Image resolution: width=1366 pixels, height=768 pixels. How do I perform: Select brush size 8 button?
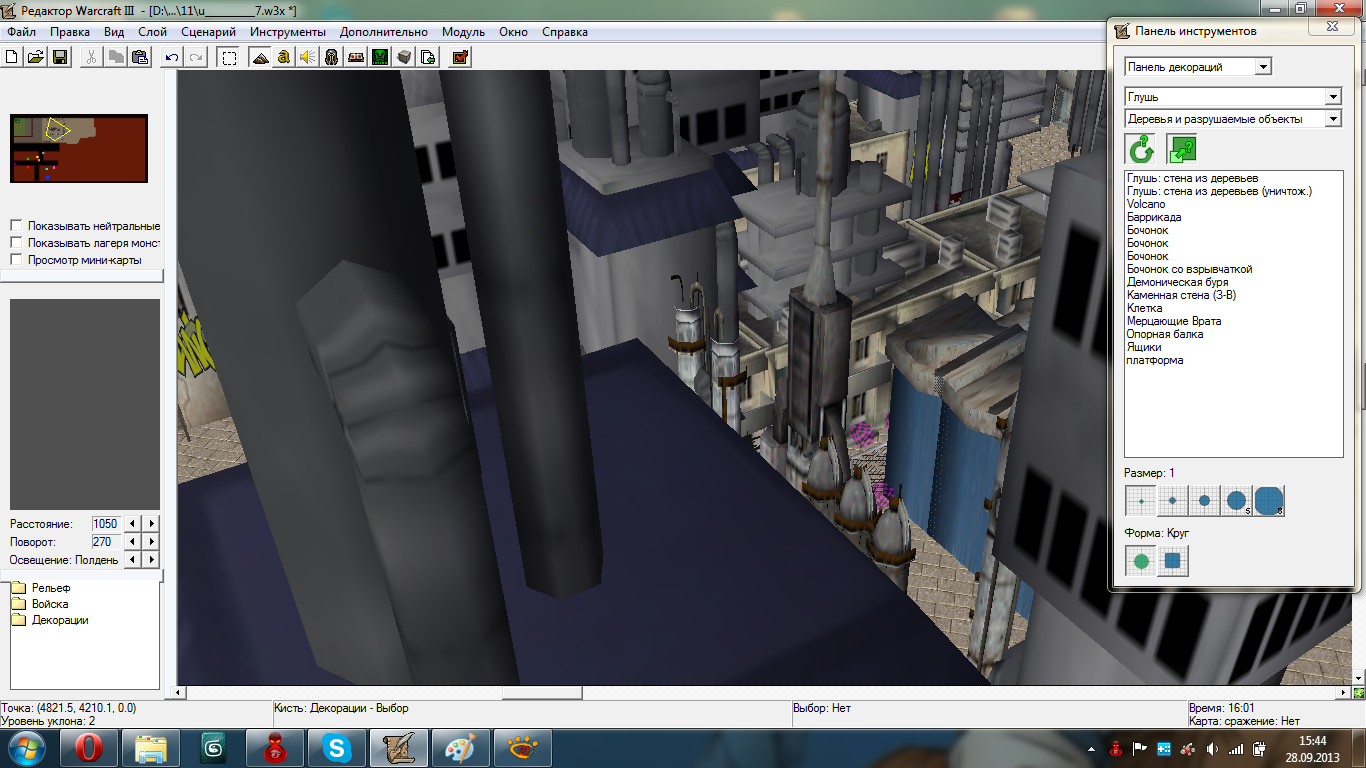coord(1269,500)
